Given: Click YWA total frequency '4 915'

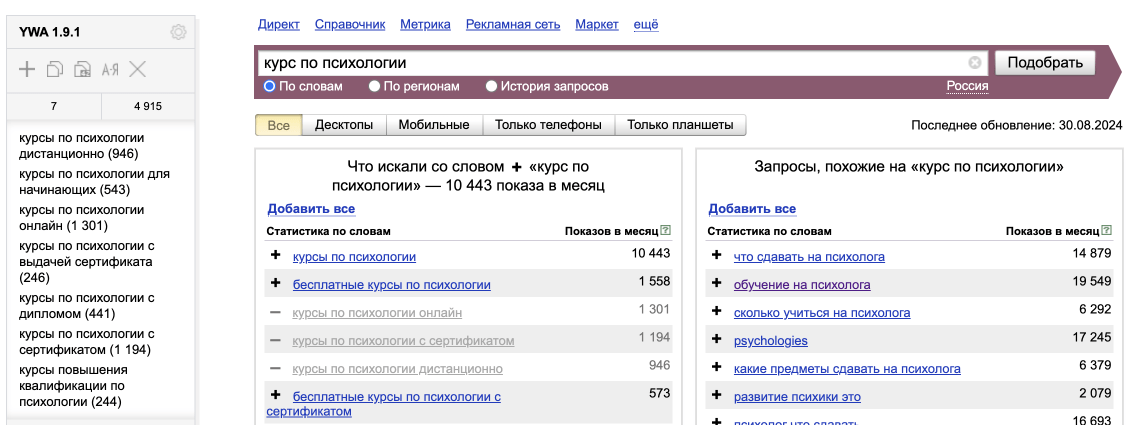Looking at the screenshot, I should [x=148, y=107].
